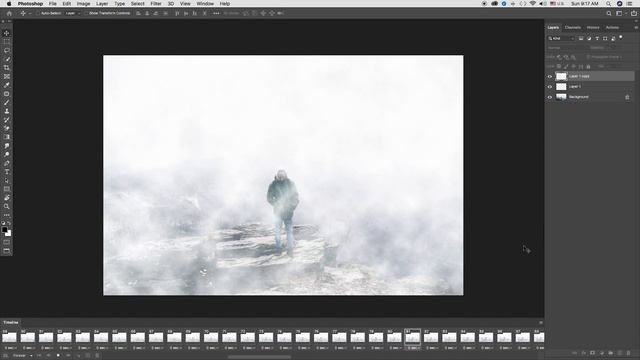The image size is (640, 360).
Task: Open the Auto-Select Layer dropdown
Action: (x=73, y=13)
